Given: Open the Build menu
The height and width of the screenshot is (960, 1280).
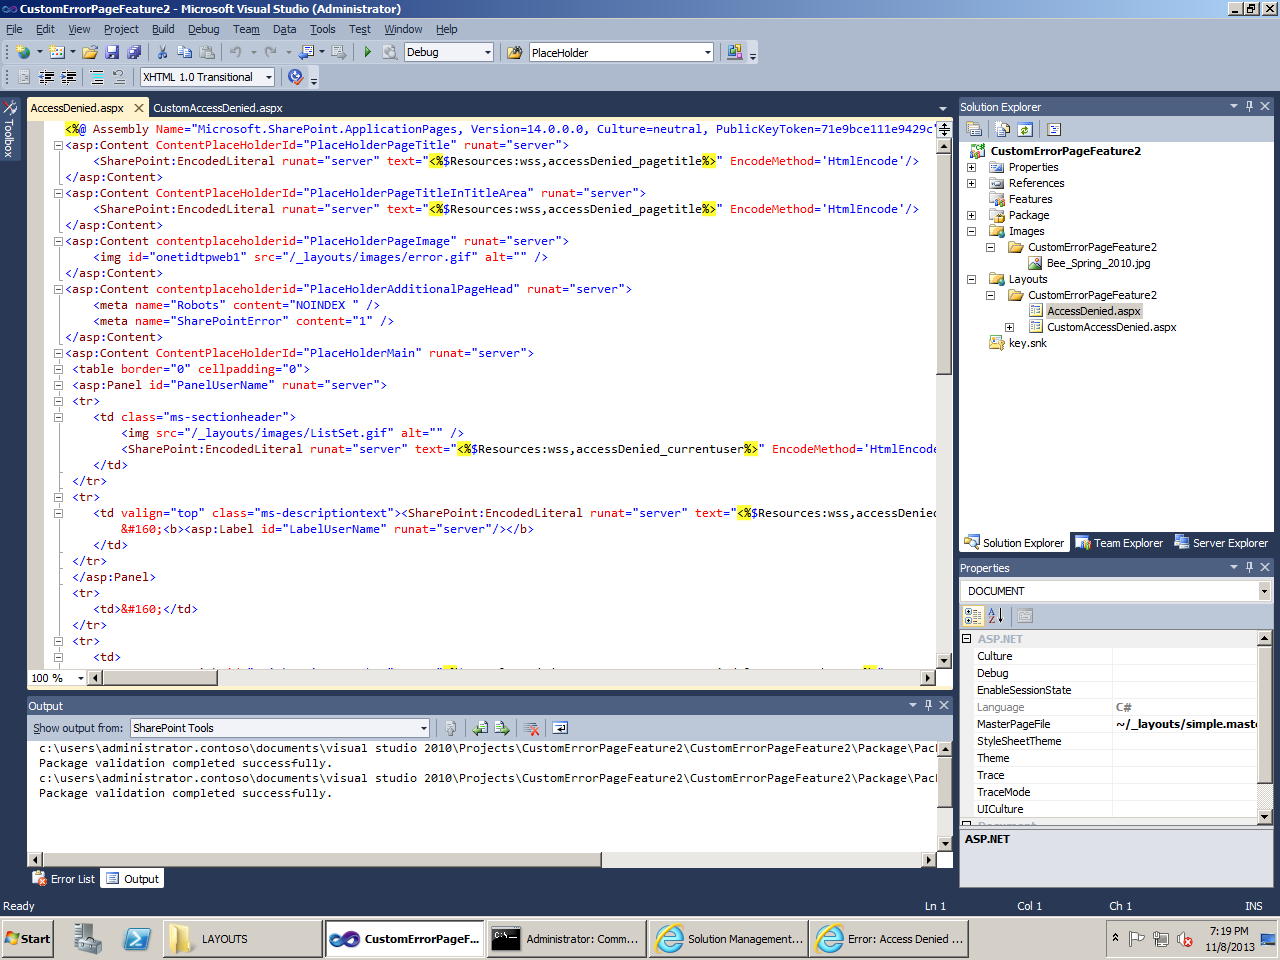Looking at the screenshot, I should 163,29.
